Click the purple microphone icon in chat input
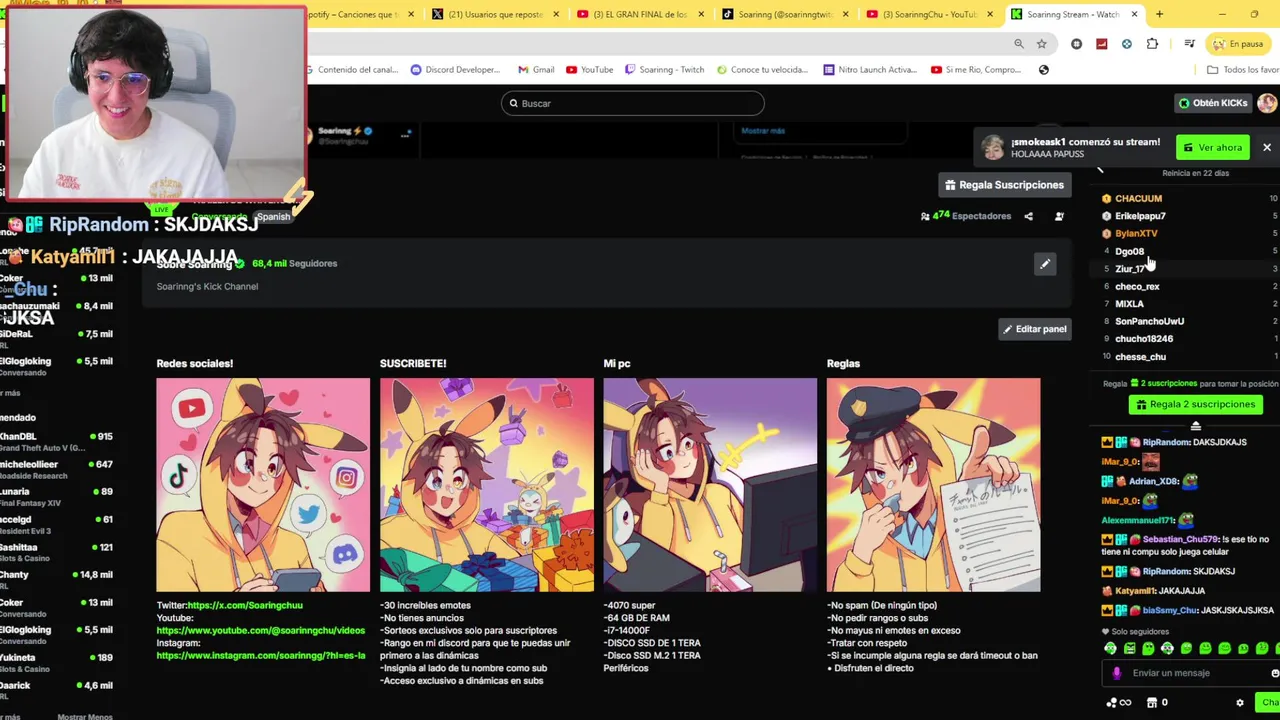 tap(1117, 673)
